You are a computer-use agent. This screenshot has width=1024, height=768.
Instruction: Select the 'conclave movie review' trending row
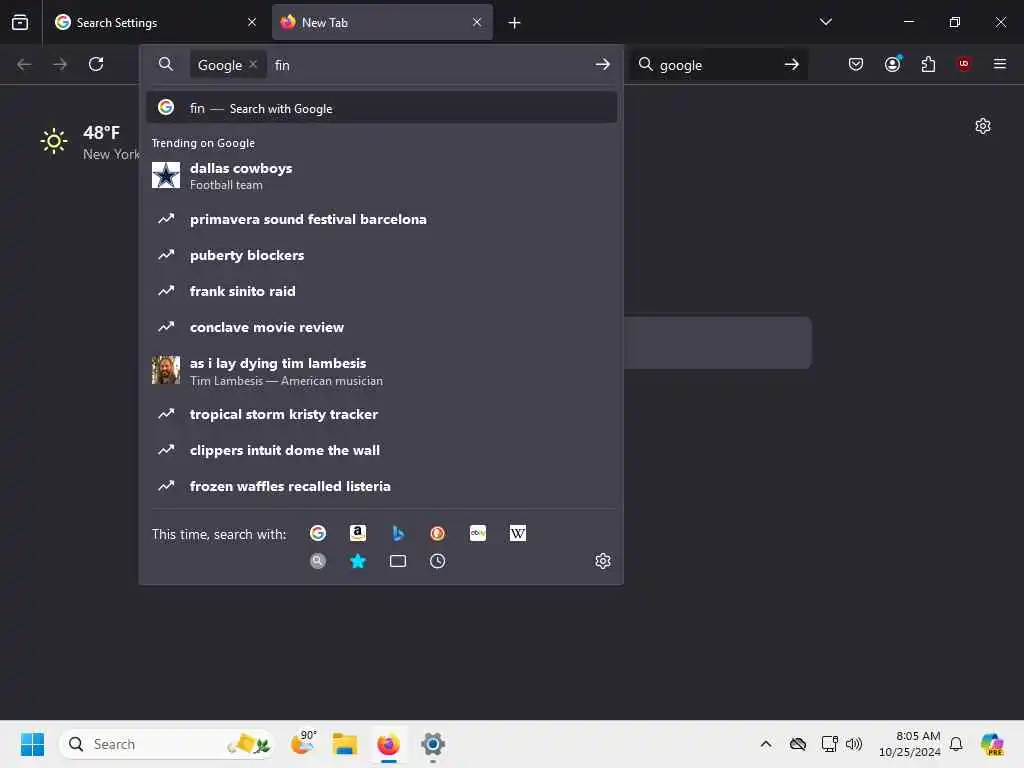pos(381,327)
